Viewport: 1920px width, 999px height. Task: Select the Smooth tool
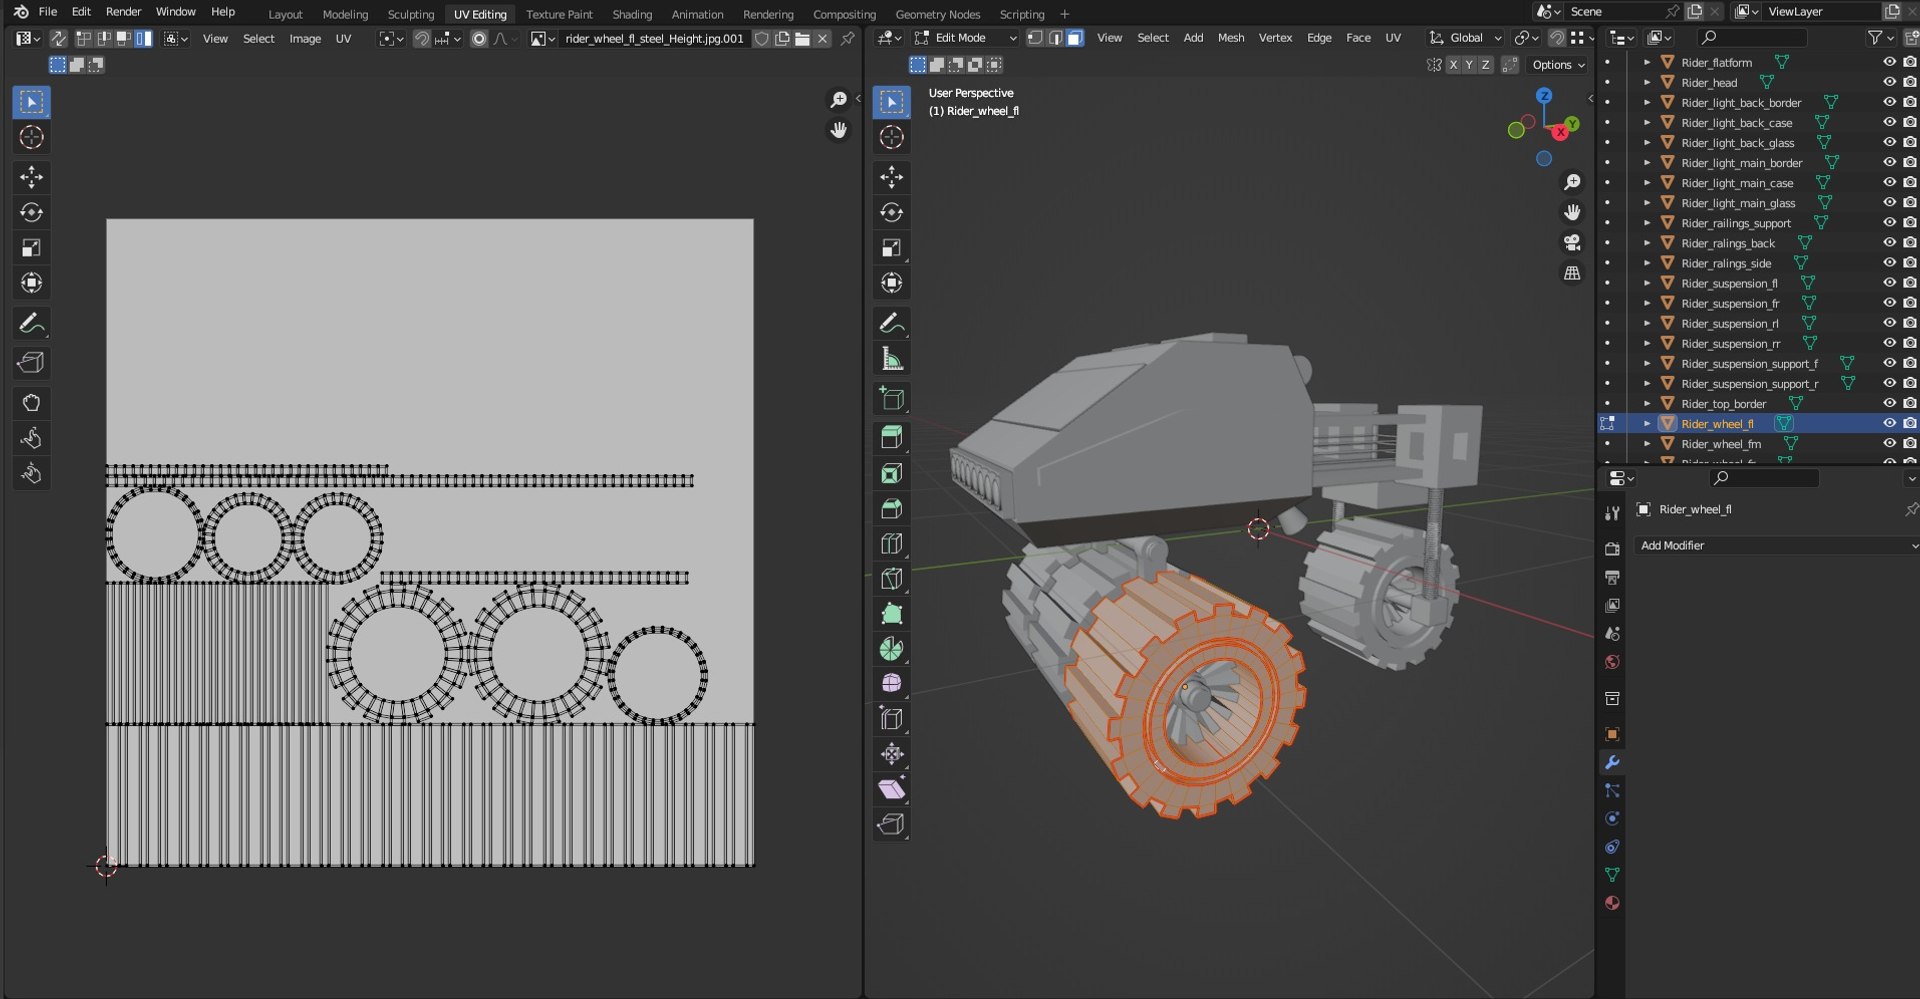click(891, 683)
